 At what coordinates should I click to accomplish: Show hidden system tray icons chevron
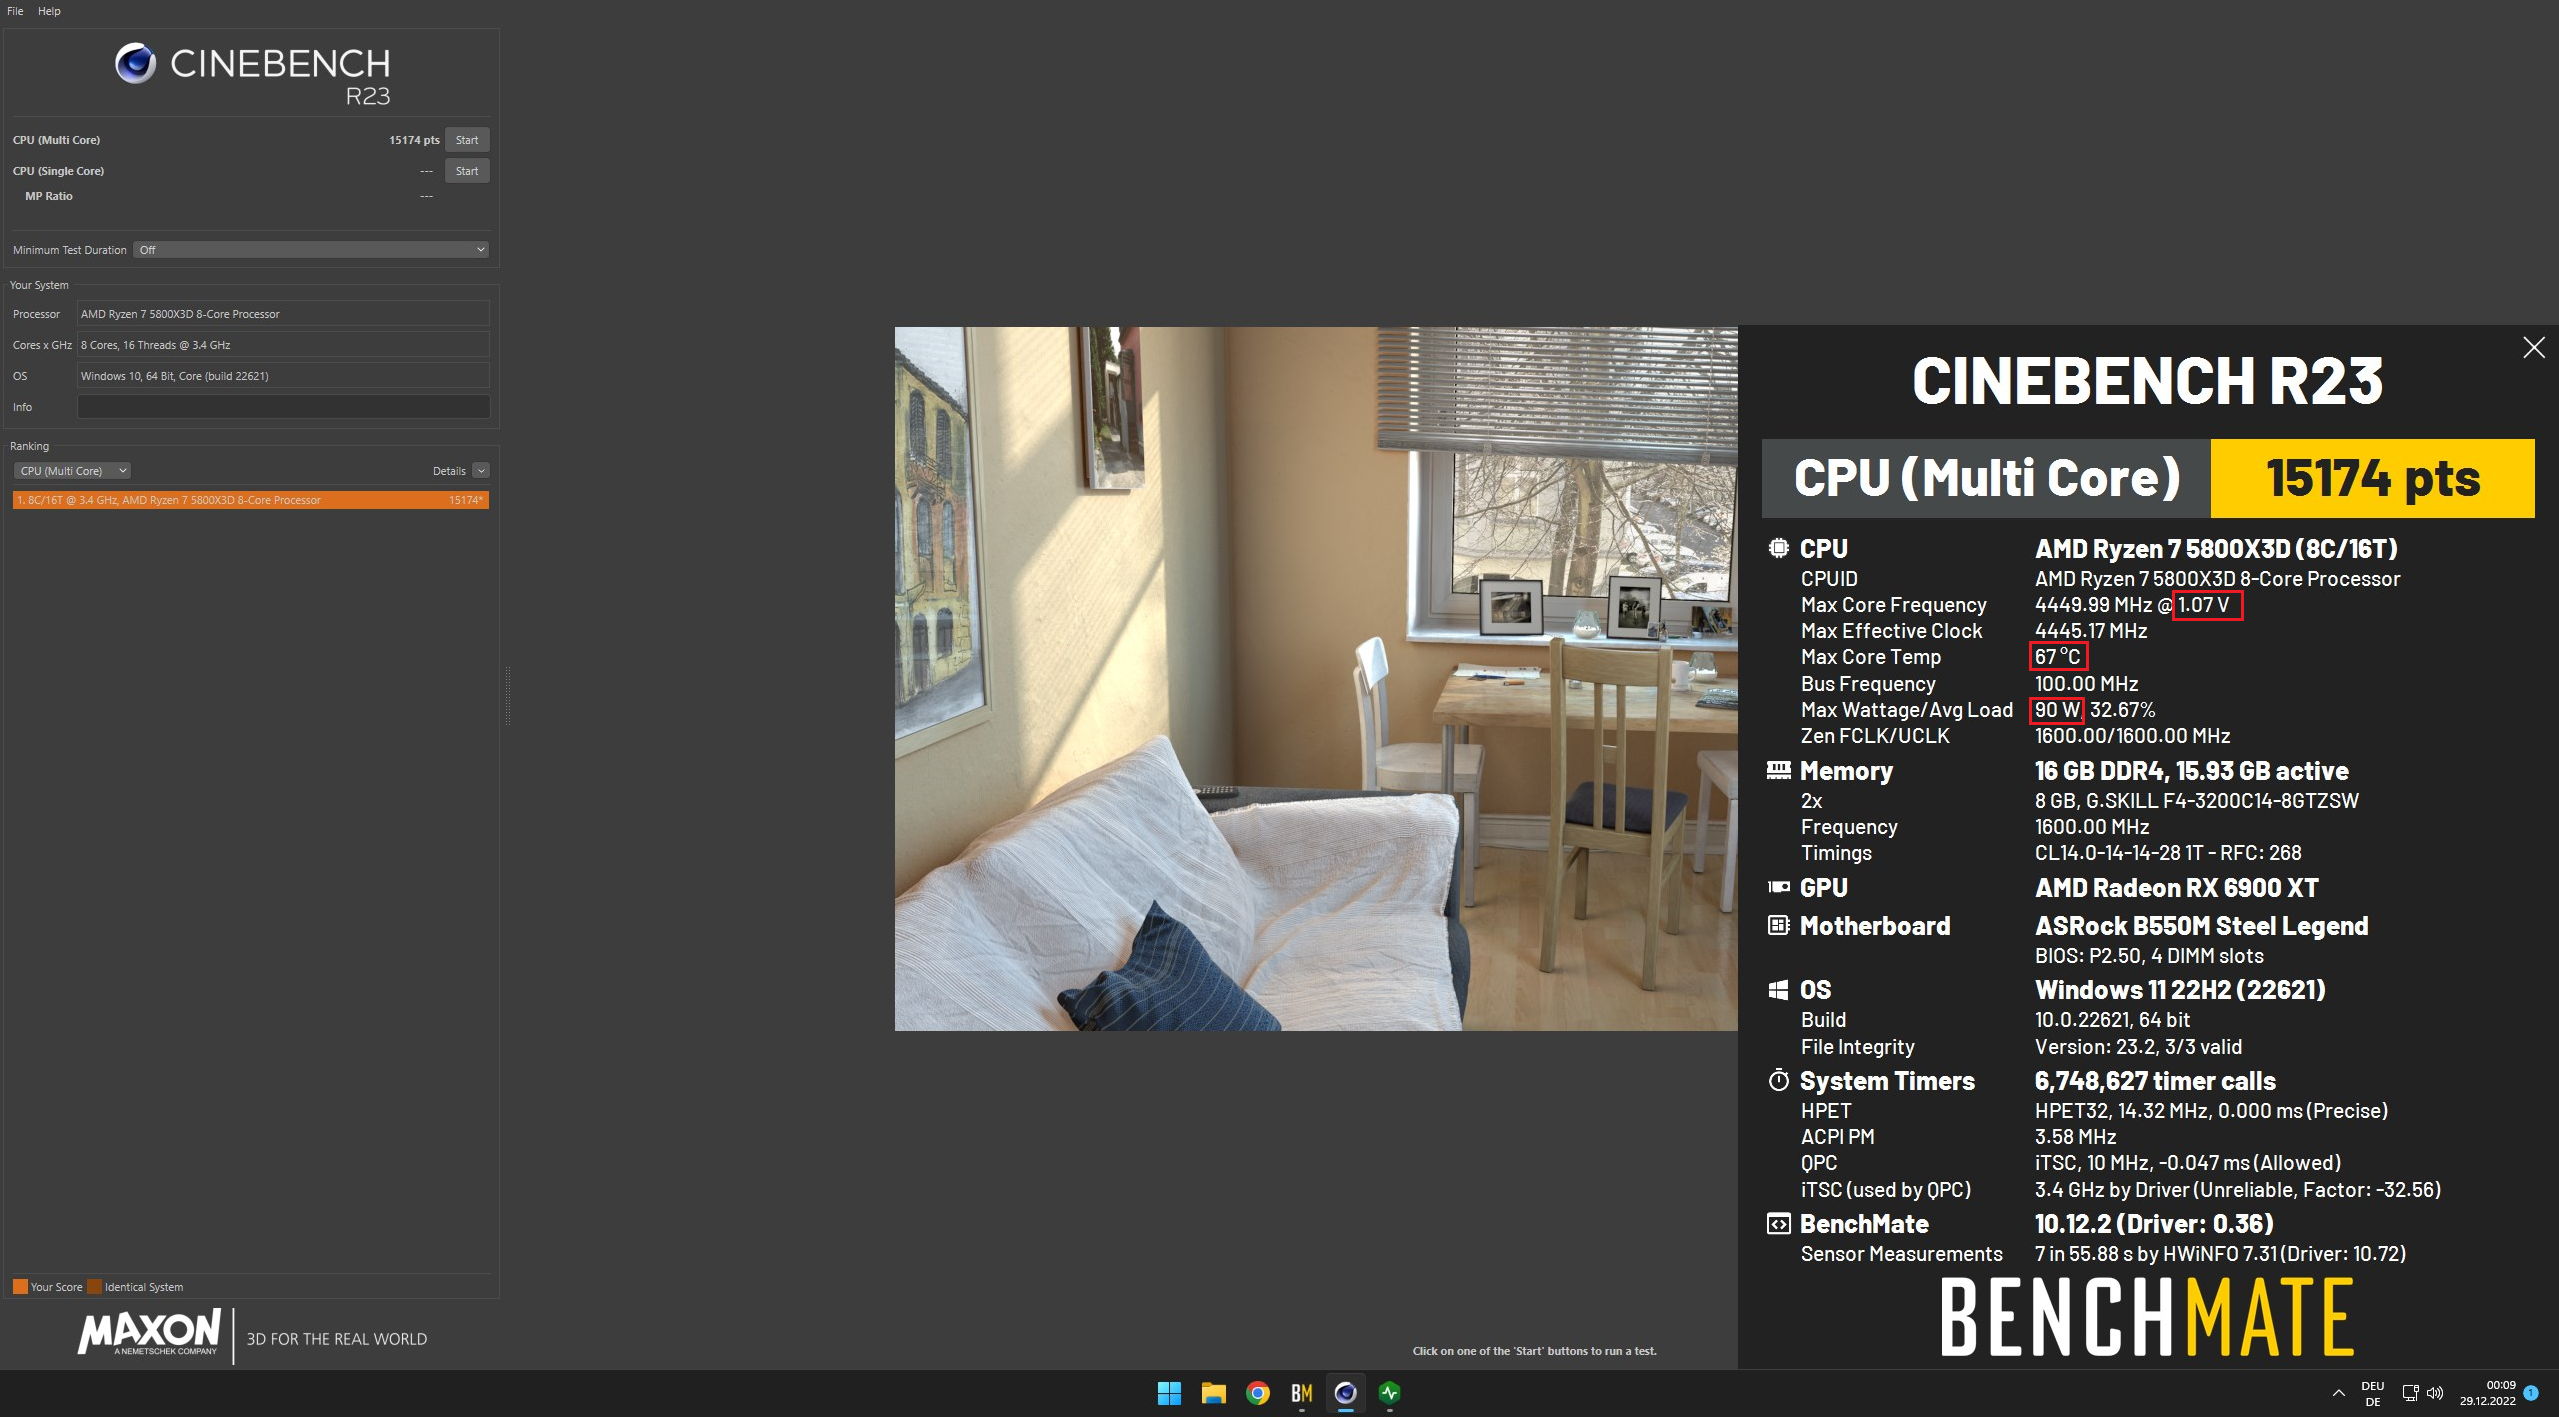[x=2338, y=1393]
